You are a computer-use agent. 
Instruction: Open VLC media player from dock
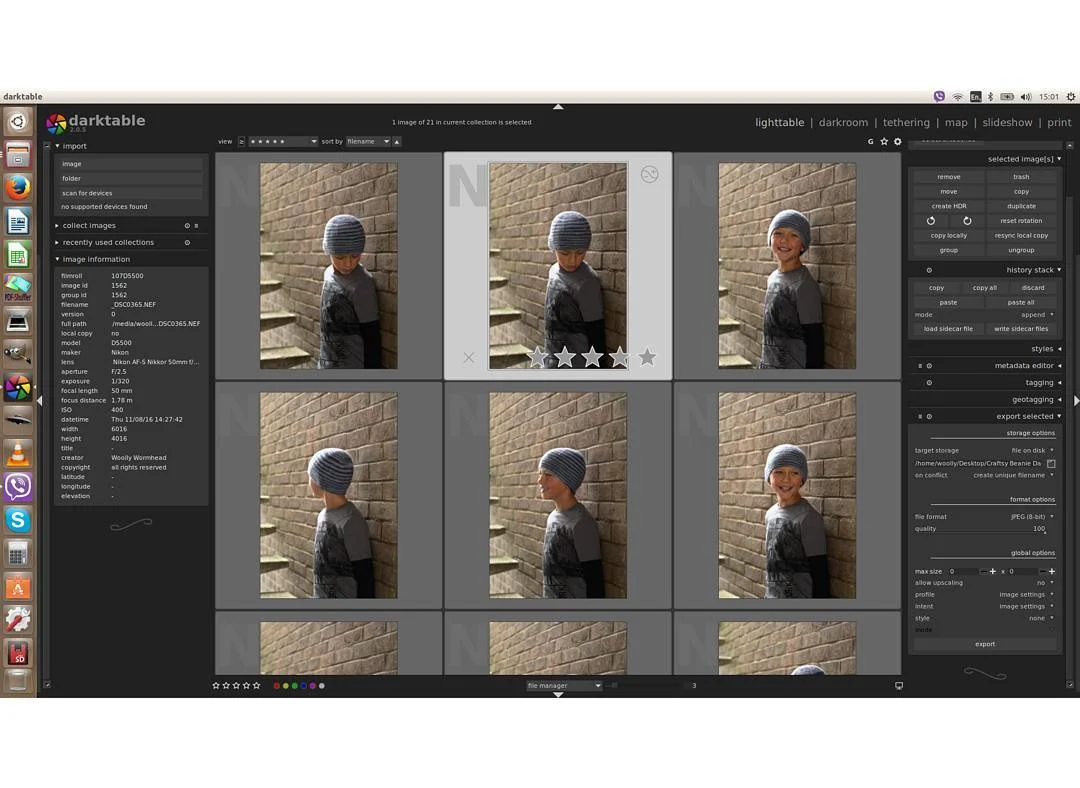coord(18,453)
